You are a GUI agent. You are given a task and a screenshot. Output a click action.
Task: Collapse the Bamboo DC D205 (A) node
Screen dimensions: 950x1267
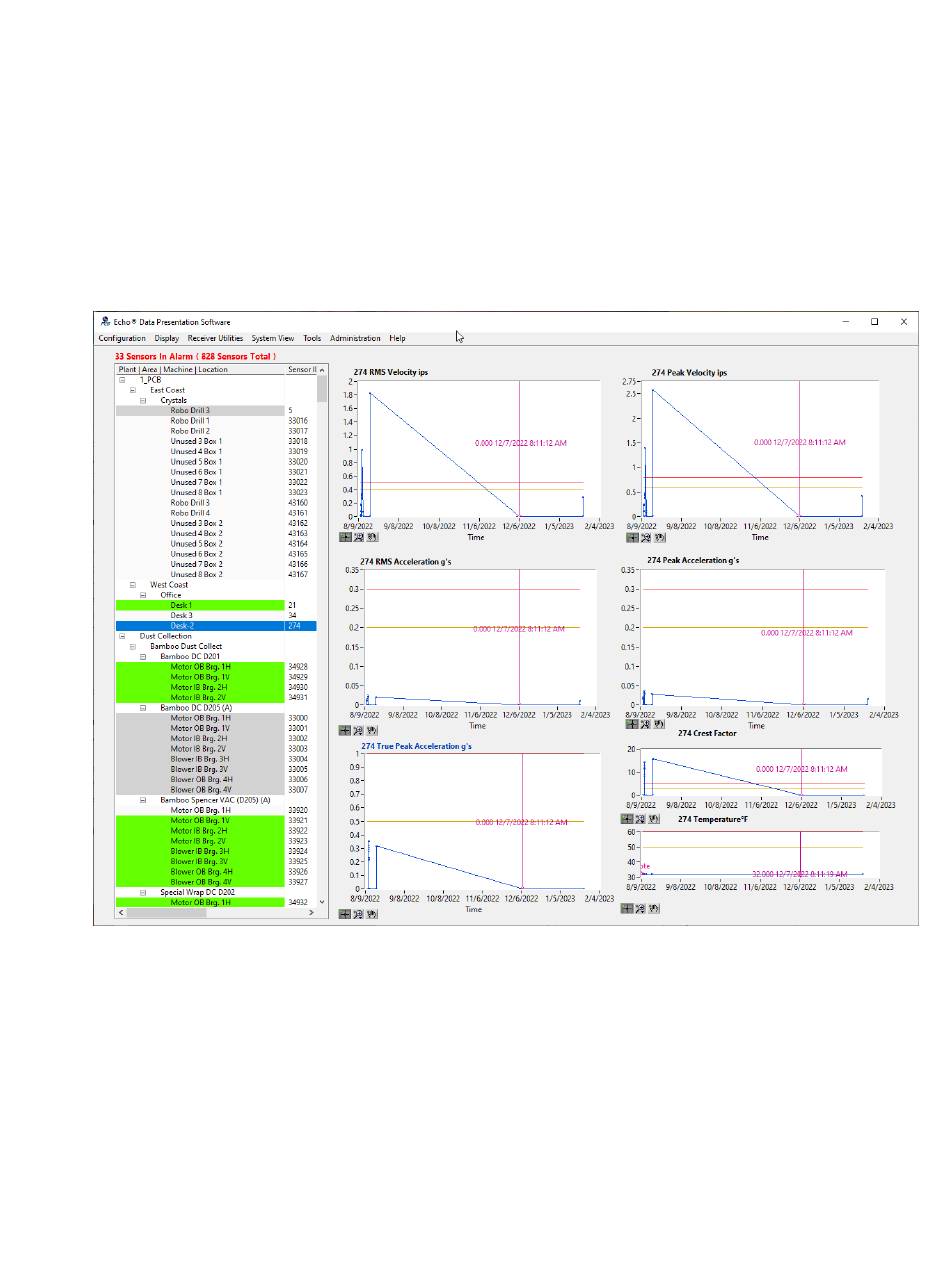click(143, 708)
